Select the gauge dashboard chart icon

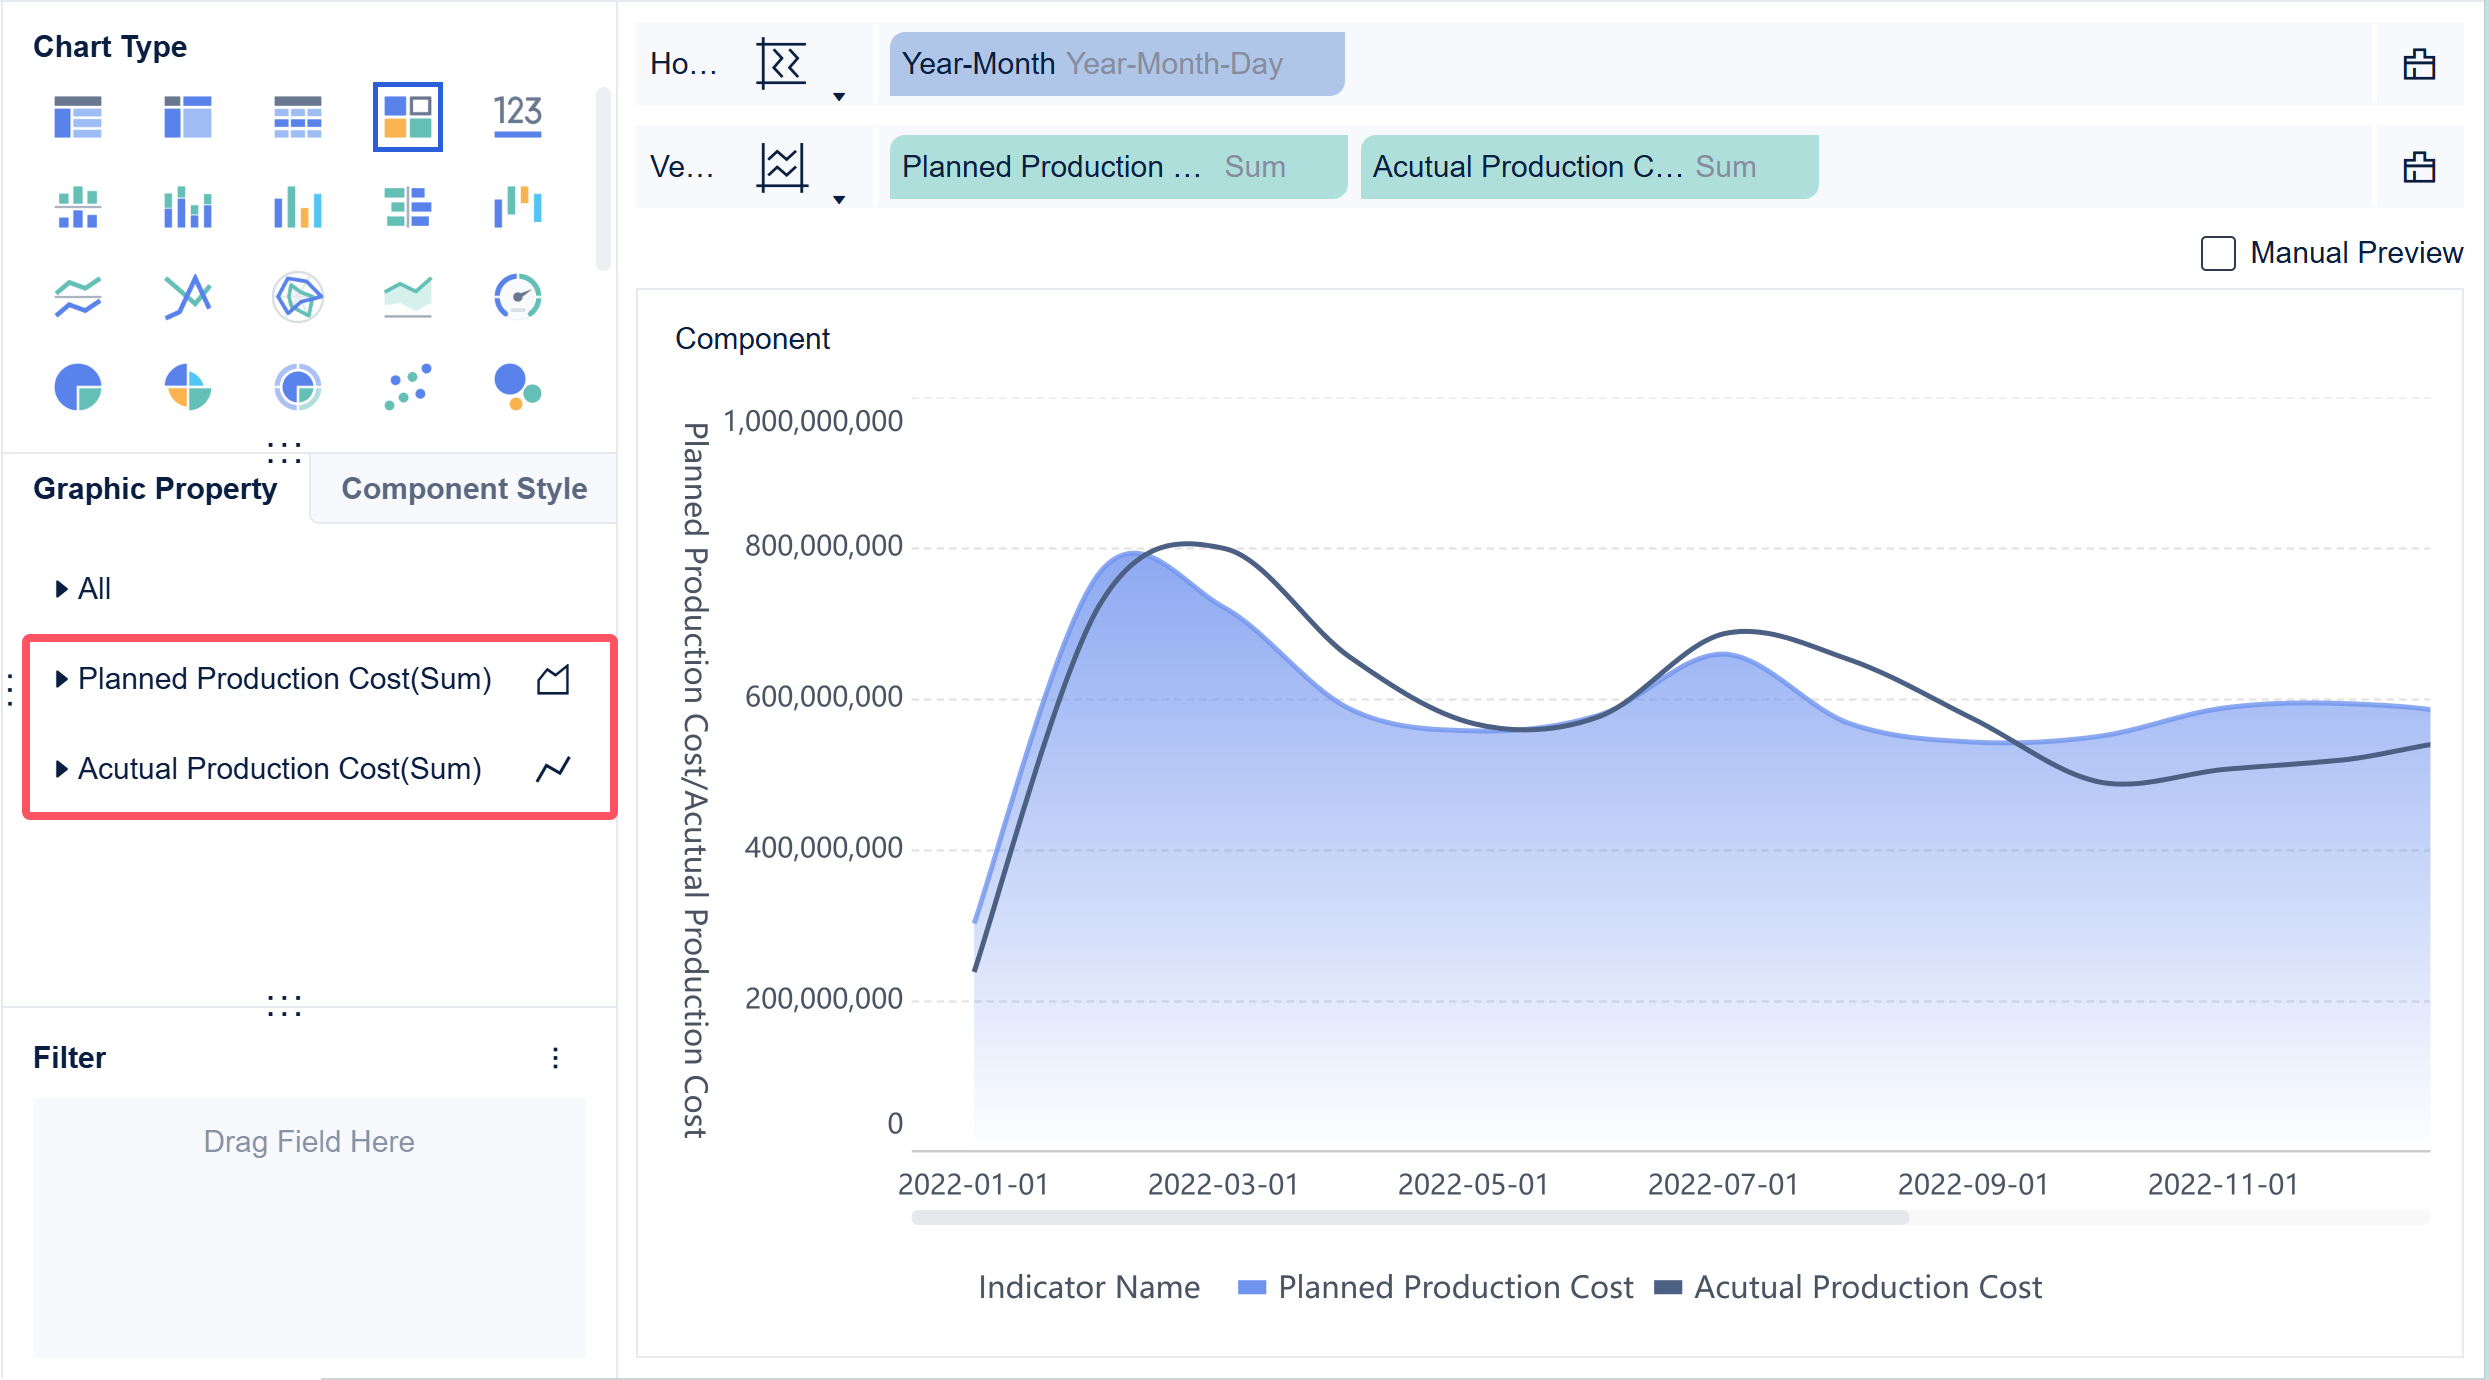click(x=518, y=297)
